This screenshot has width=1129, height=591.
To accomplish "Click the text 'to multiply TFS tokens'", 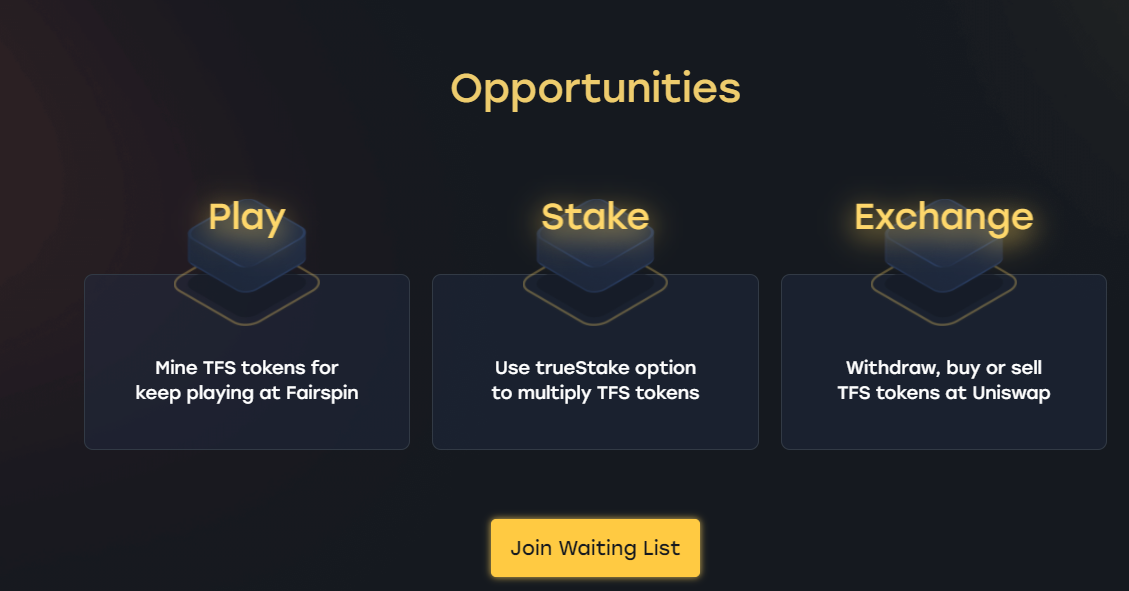I will (595, 393).
